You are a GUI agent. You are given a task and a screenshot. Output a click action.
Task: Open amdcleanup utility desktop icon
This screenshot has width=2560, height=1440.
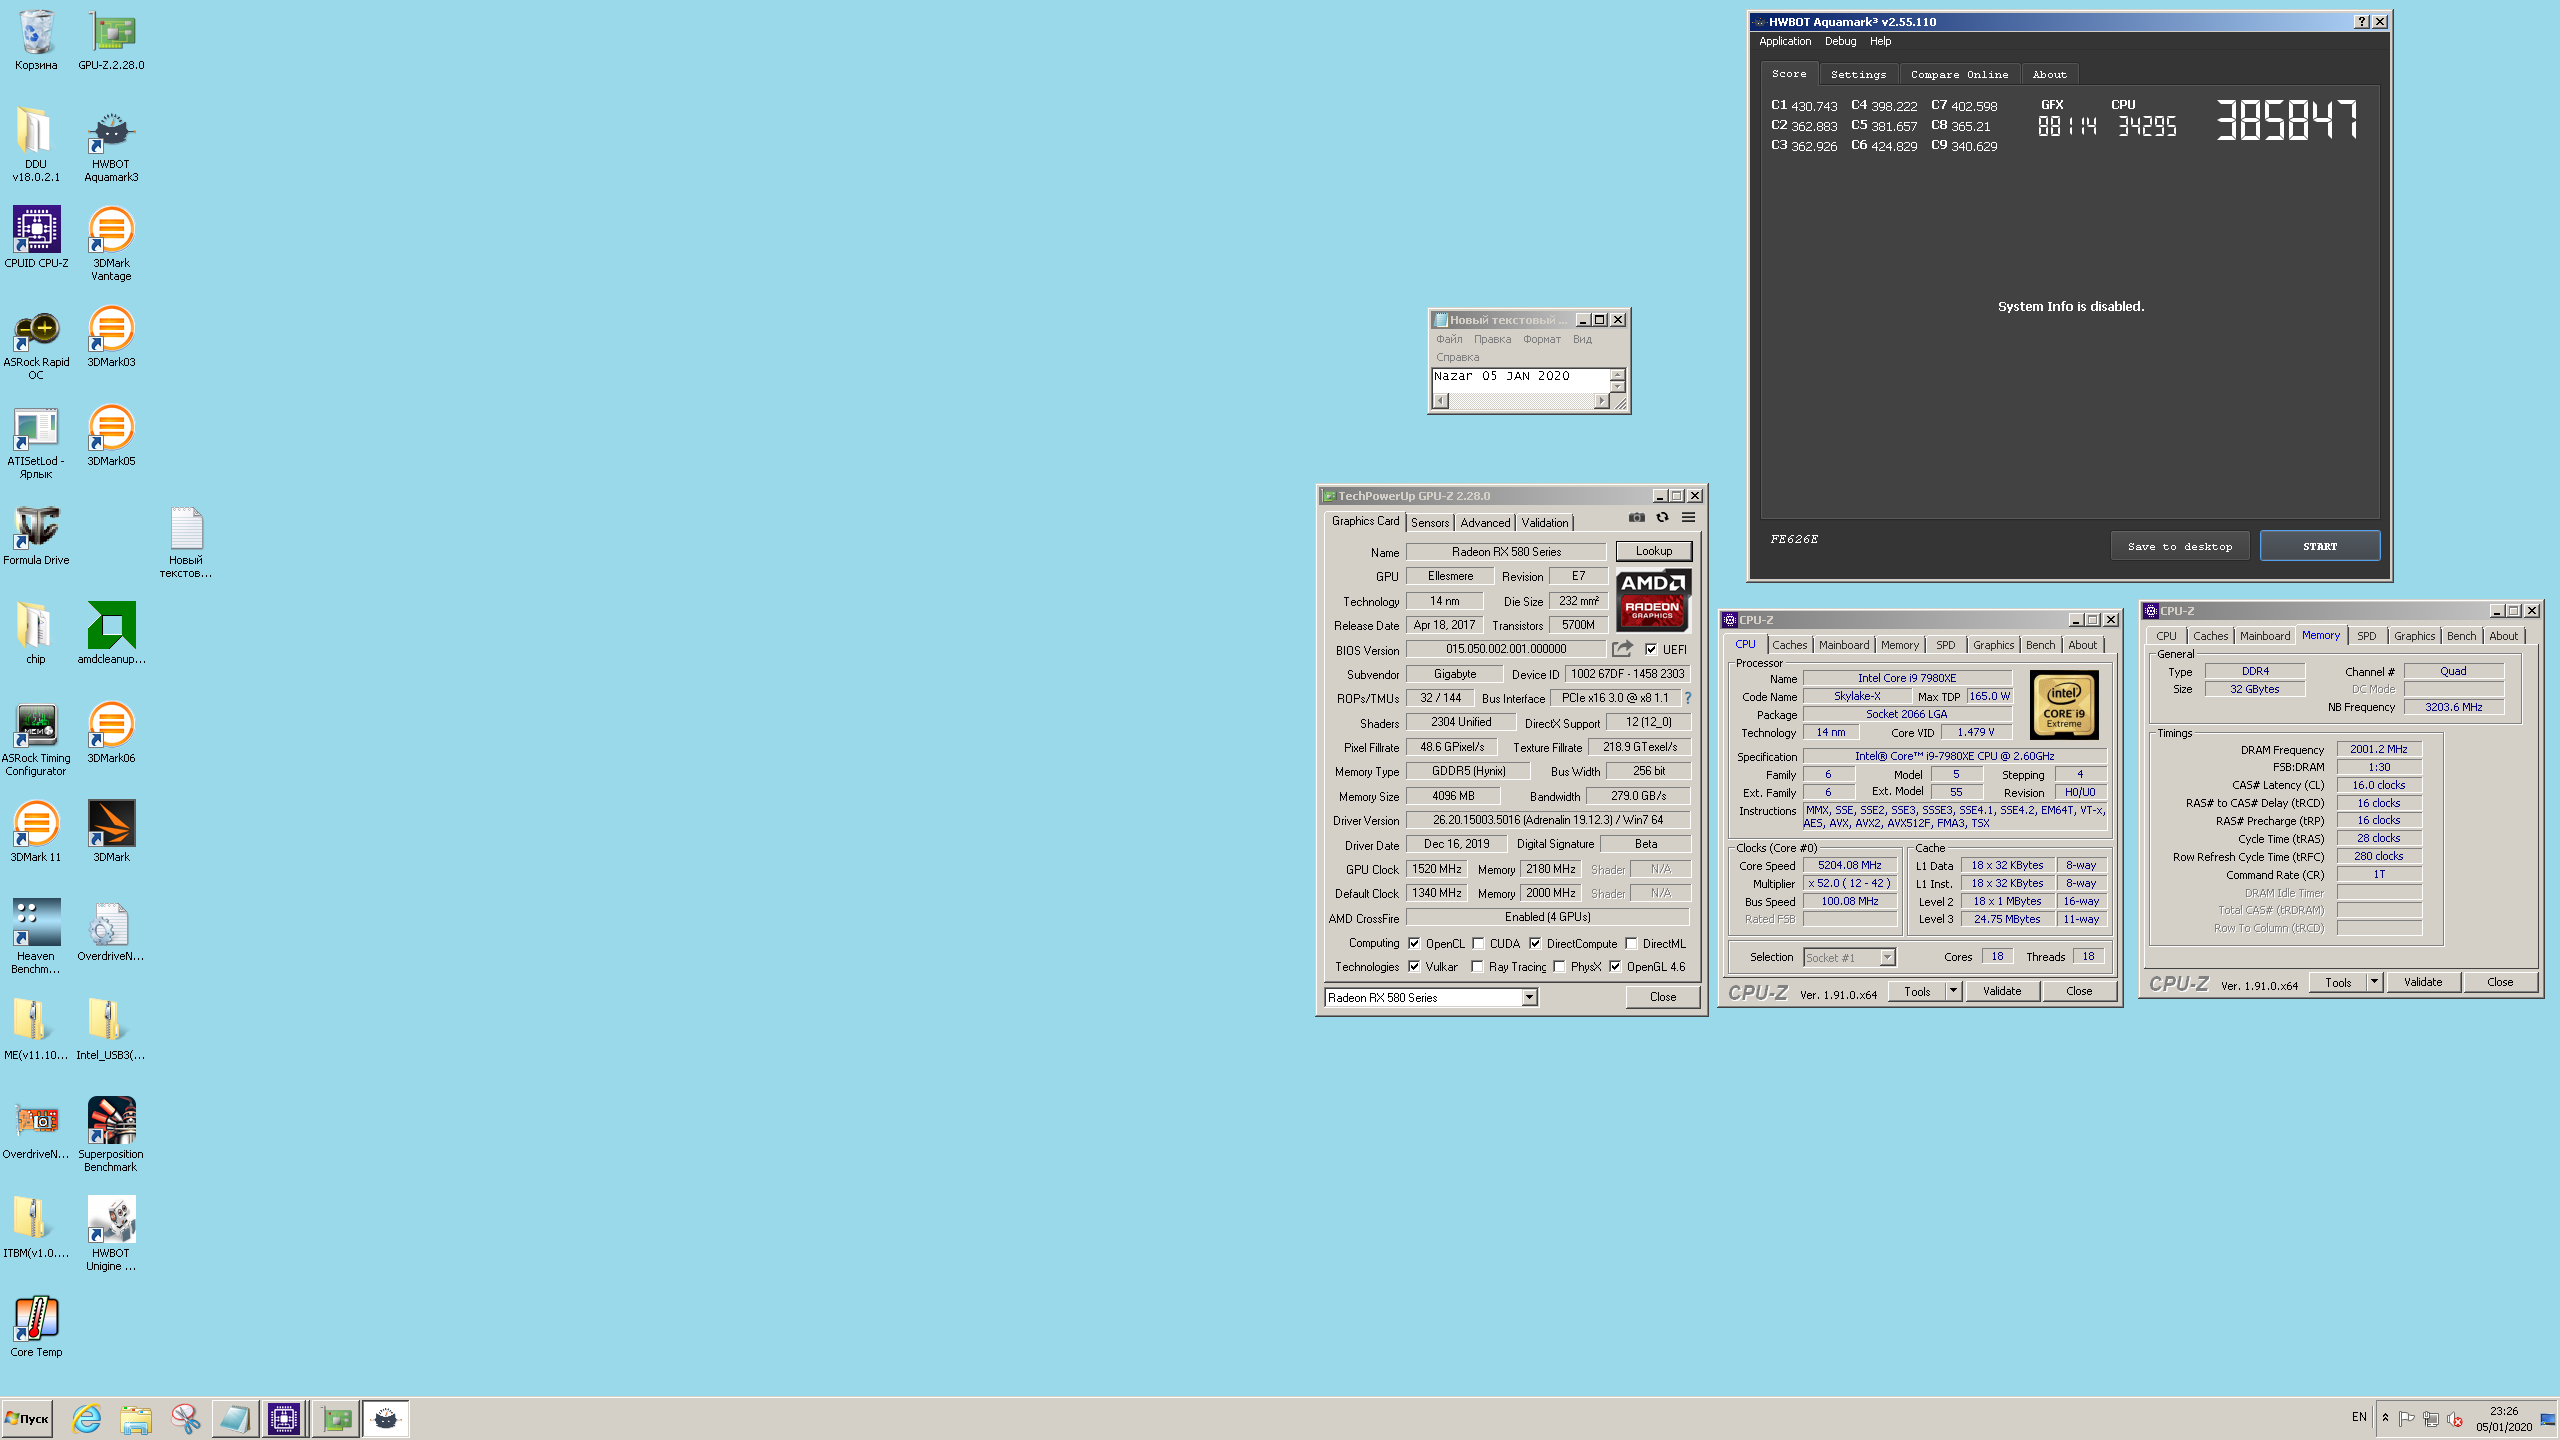(x=111, y=634)
